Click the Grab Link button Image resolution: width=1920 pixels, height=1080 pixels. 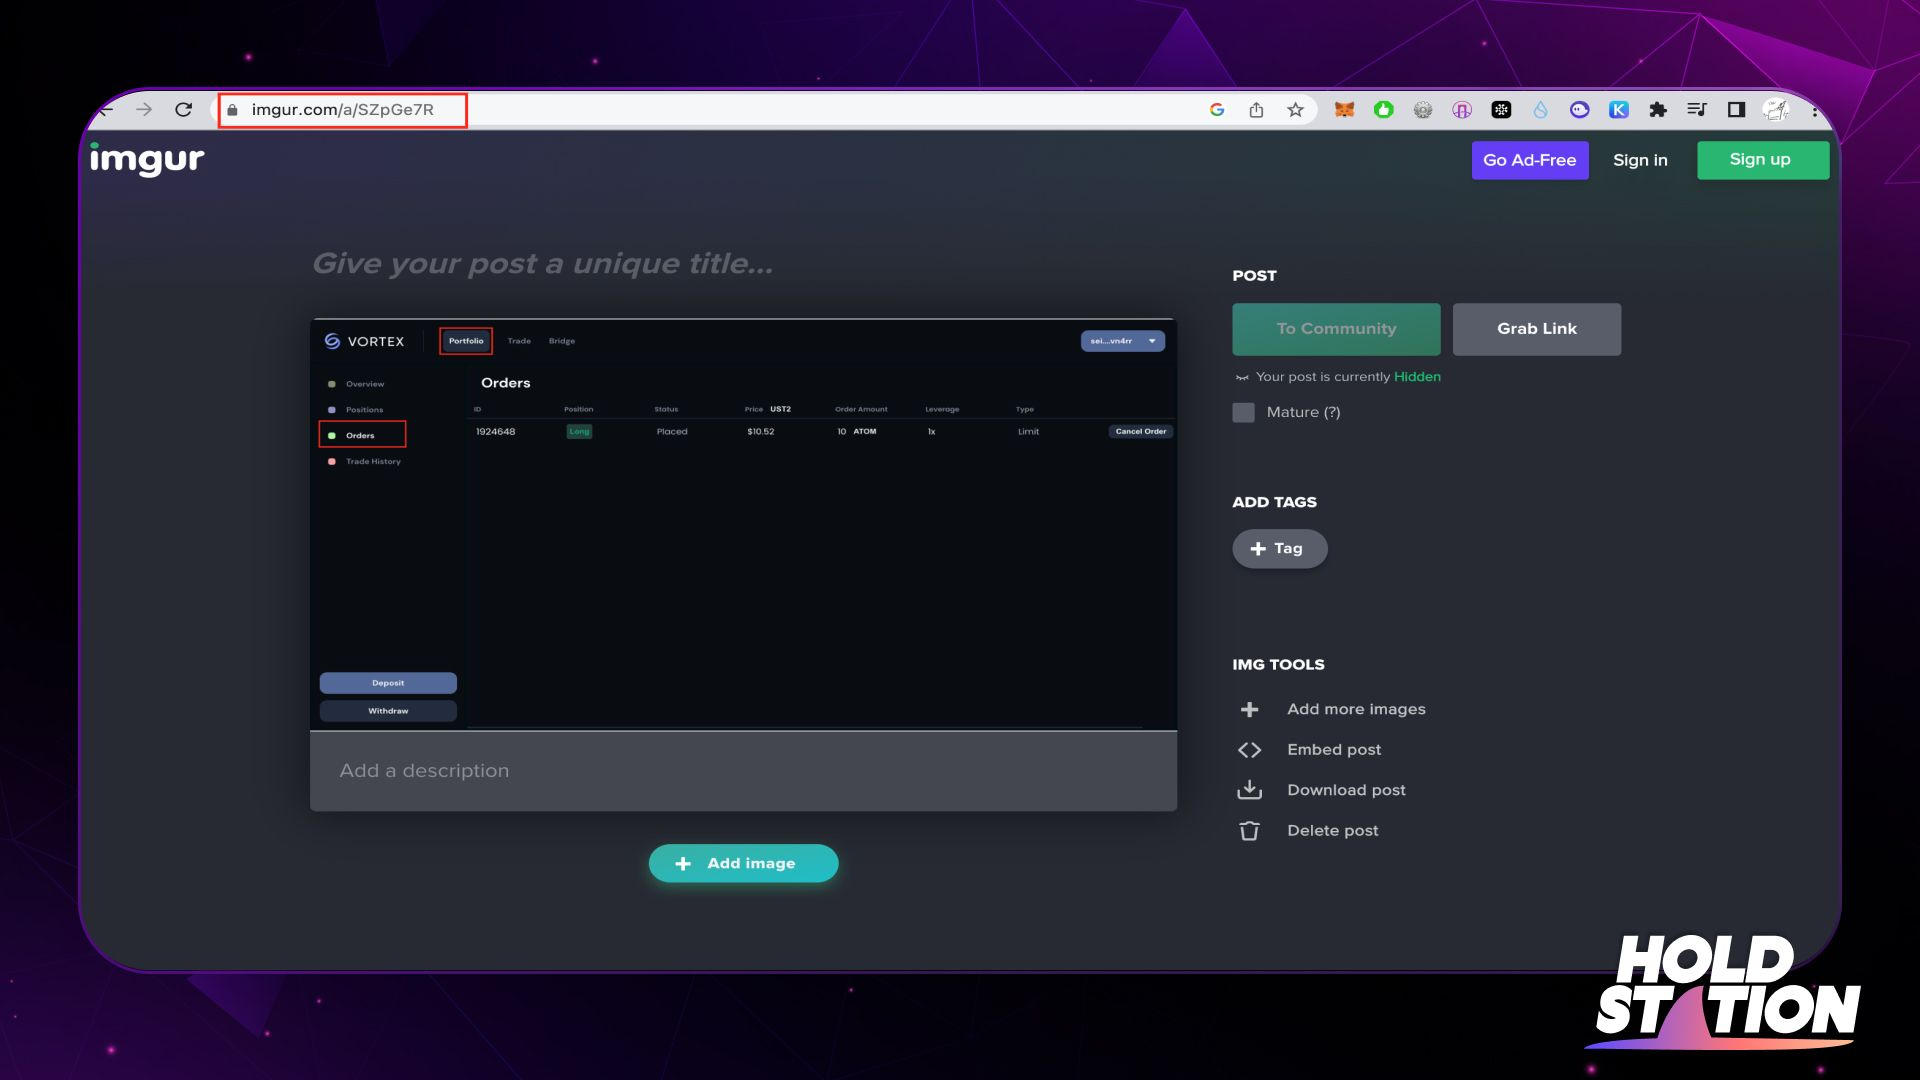pyautogui.click(x=1537, y=329)
